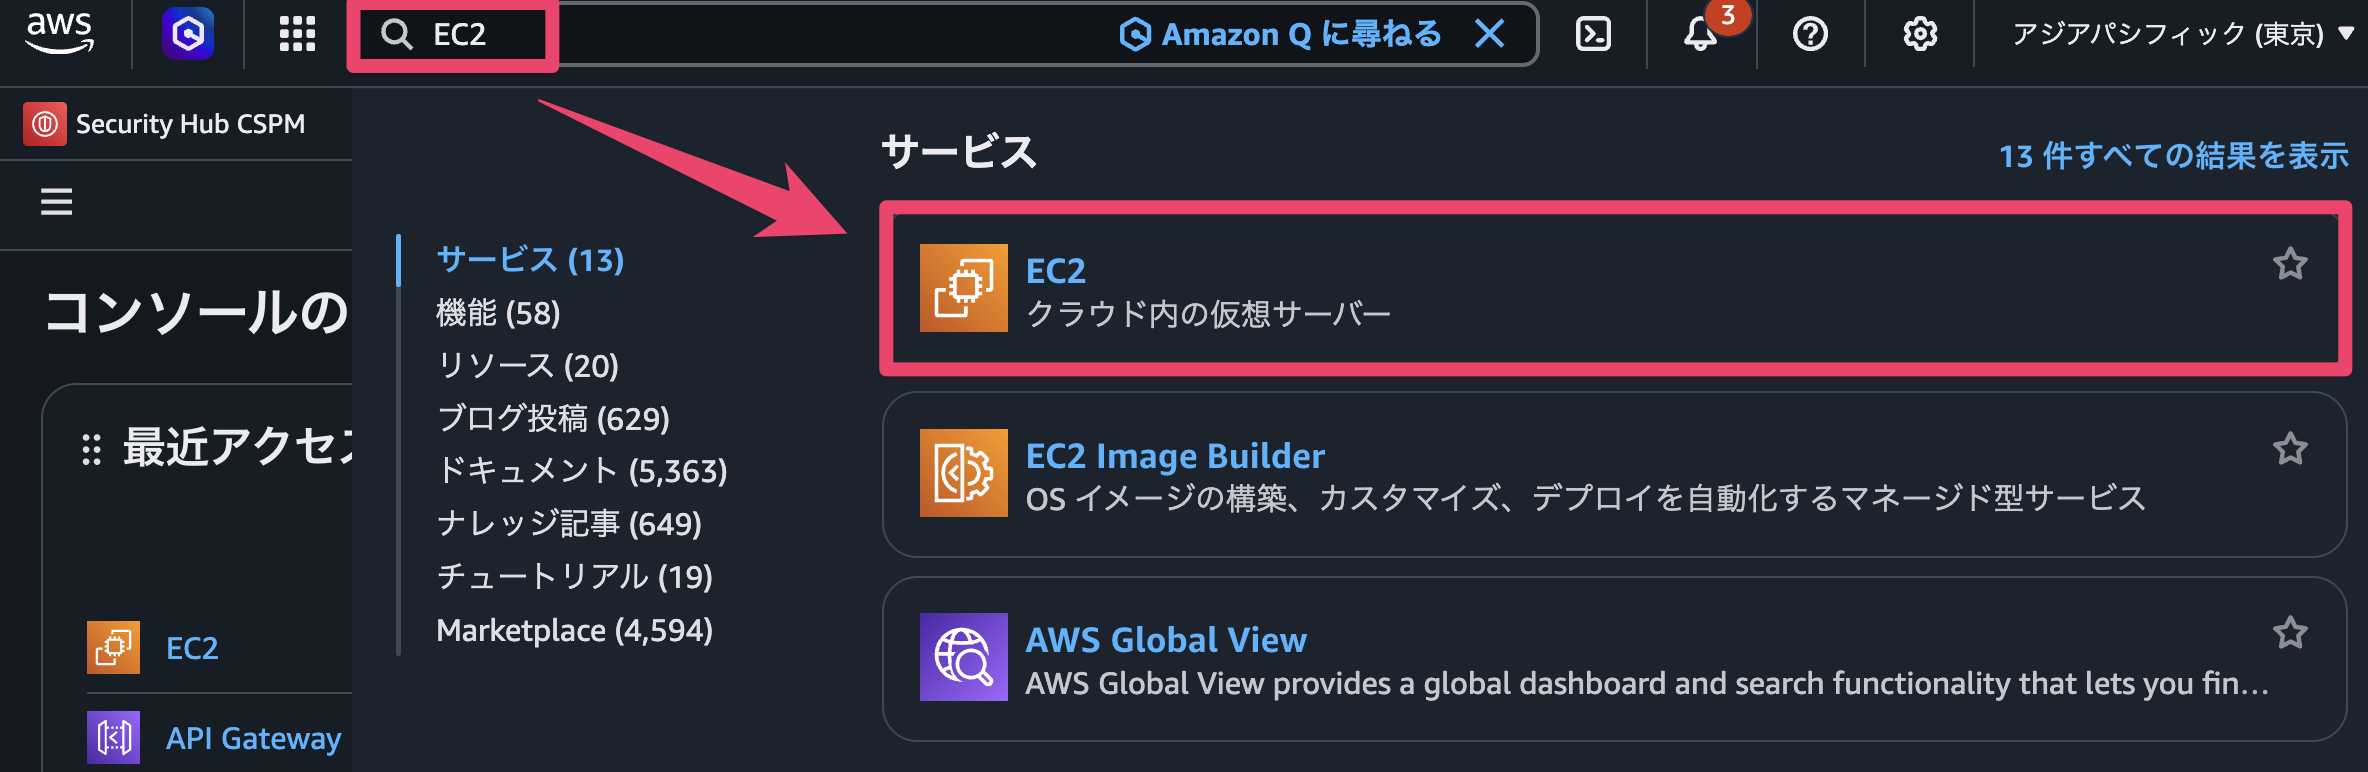Open the Amazon Q assistant icon

click(x=188, y=33)
